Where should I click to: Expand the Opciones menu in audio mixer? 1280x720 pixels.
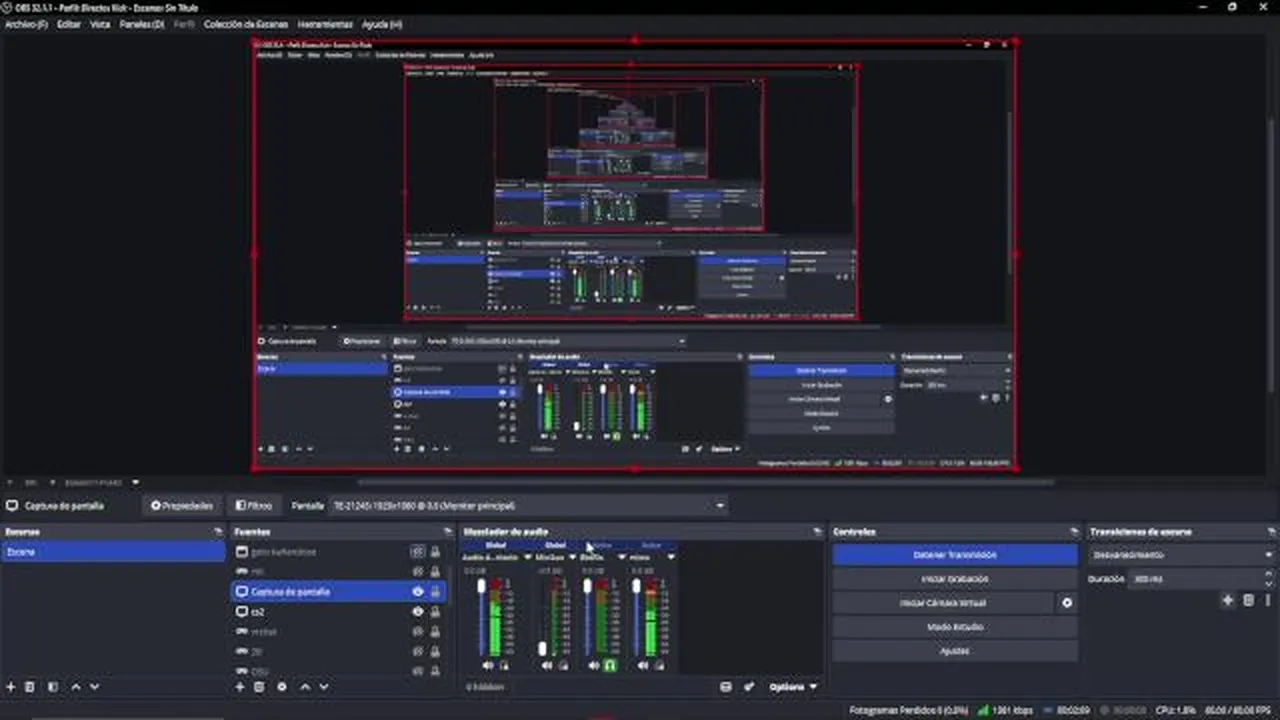pyautogui.click(x=794, y=687)
